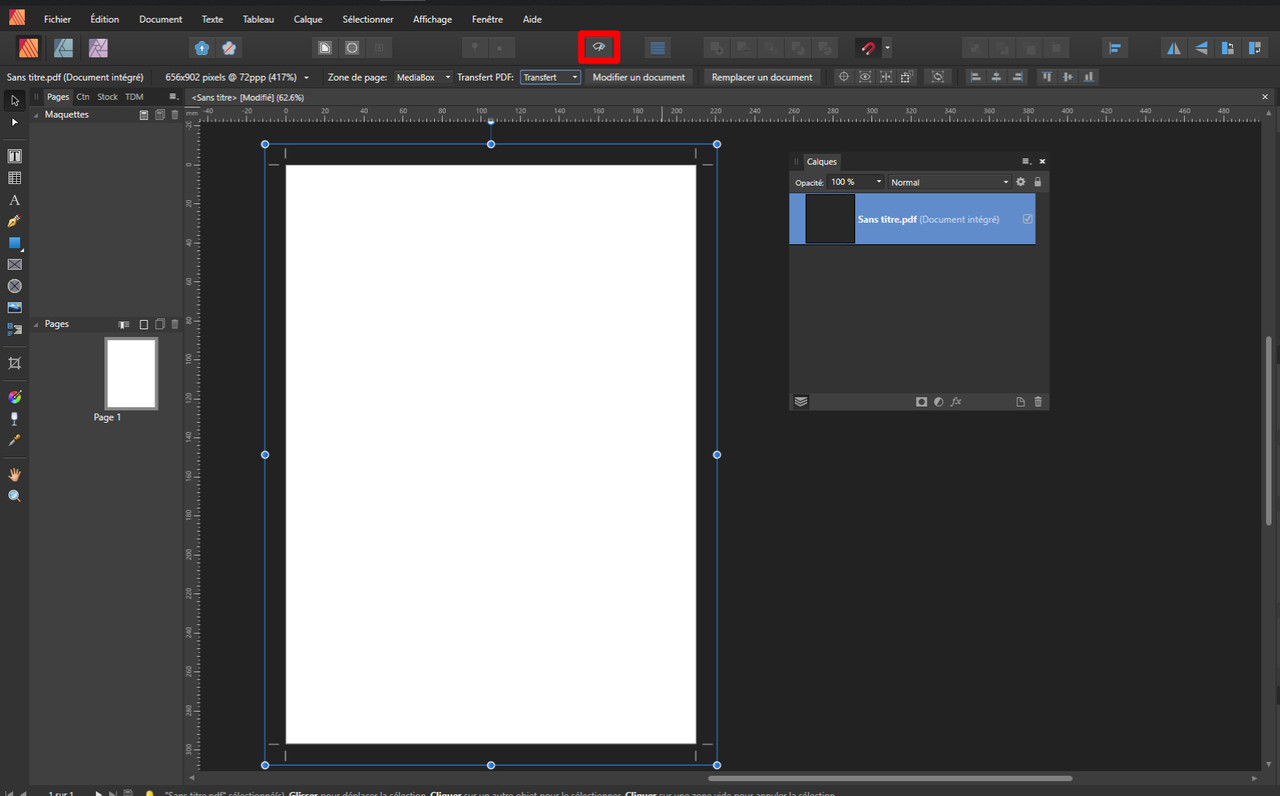Screen dimensions: 1280x796
Task: Select the View hand tool
Action: click(x=14, y=474)
